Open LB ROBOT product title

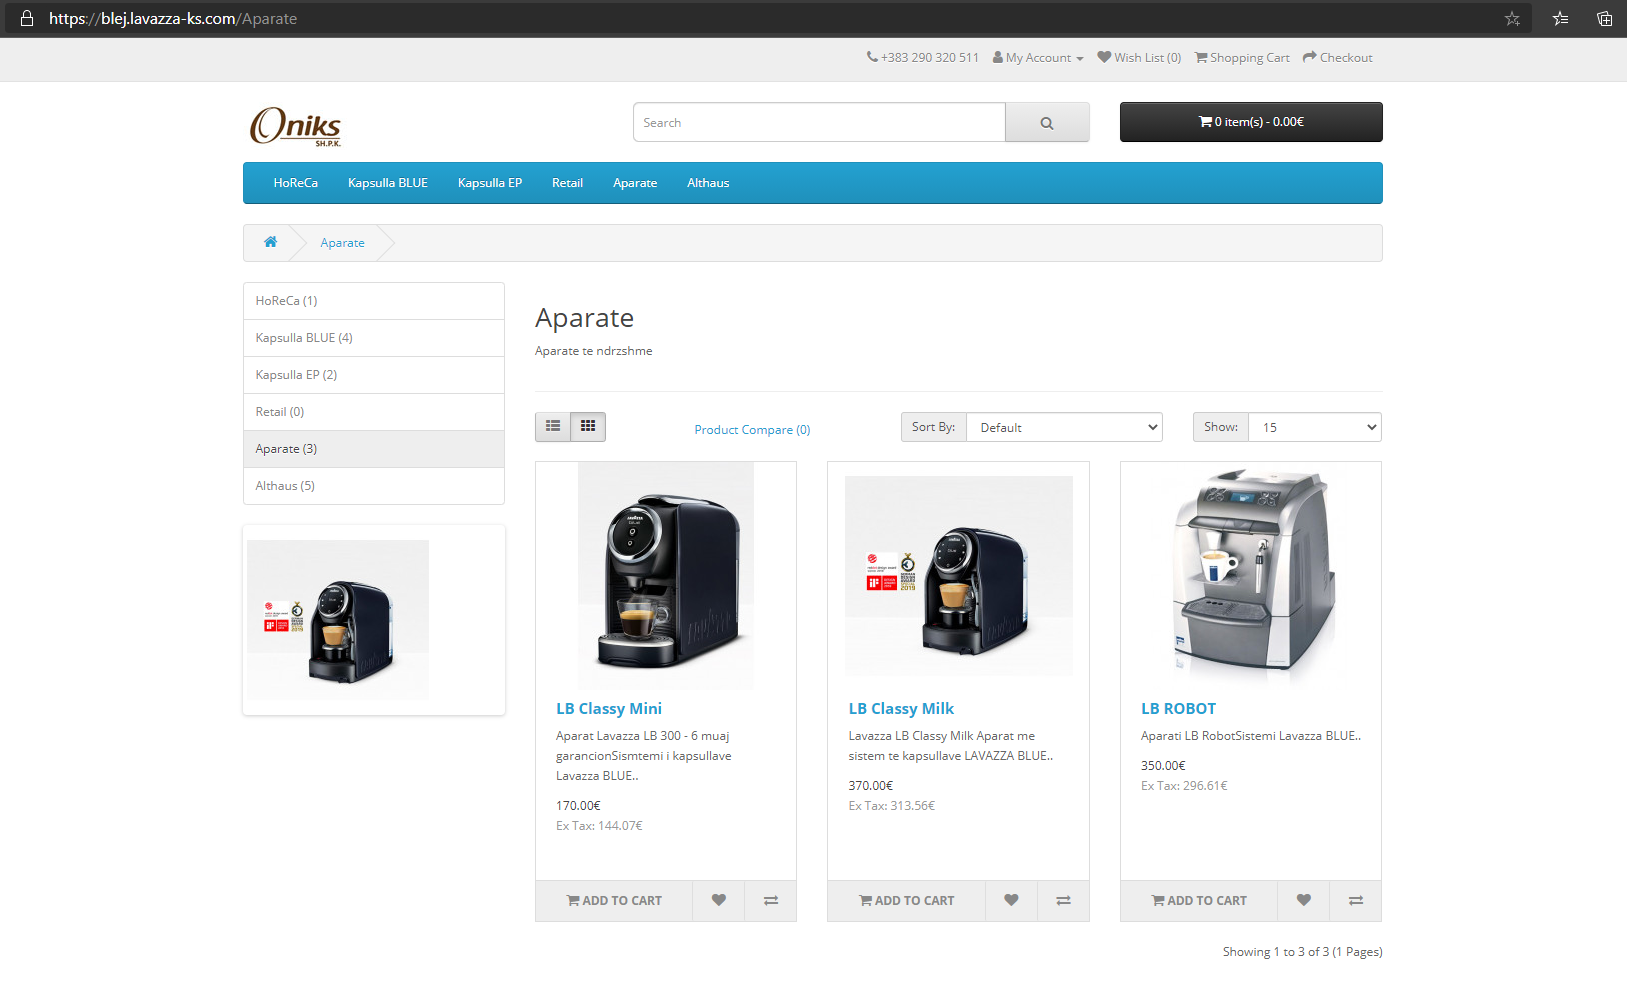point(1178,708)
